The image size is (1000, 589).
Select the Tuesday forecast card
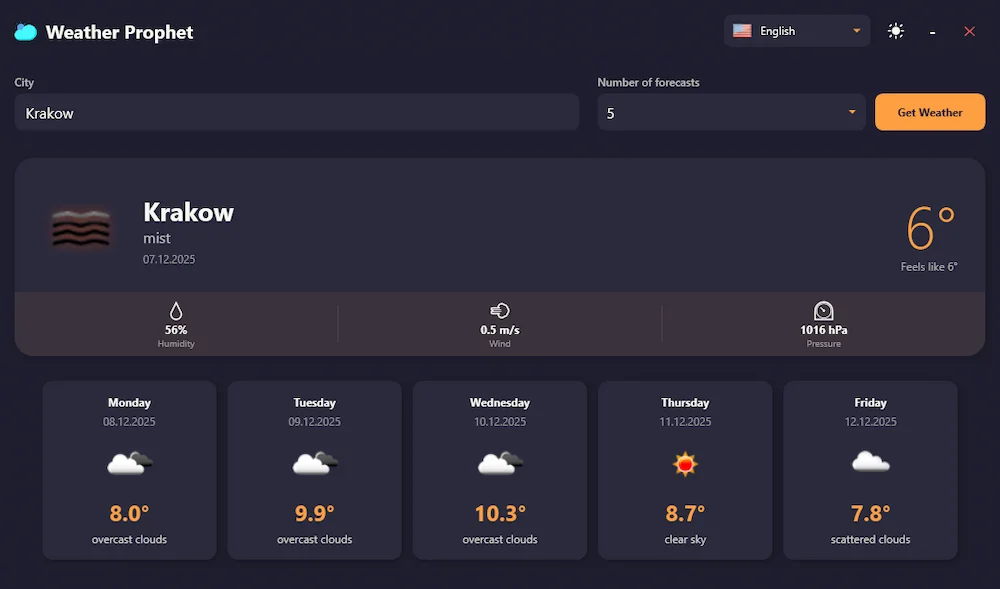point(314,470)
